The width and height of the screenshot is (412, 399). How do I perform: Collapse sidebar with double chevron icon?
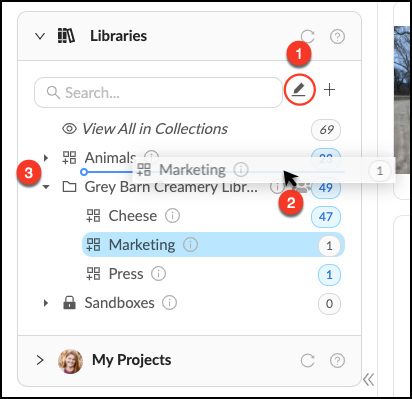(369, 379)
